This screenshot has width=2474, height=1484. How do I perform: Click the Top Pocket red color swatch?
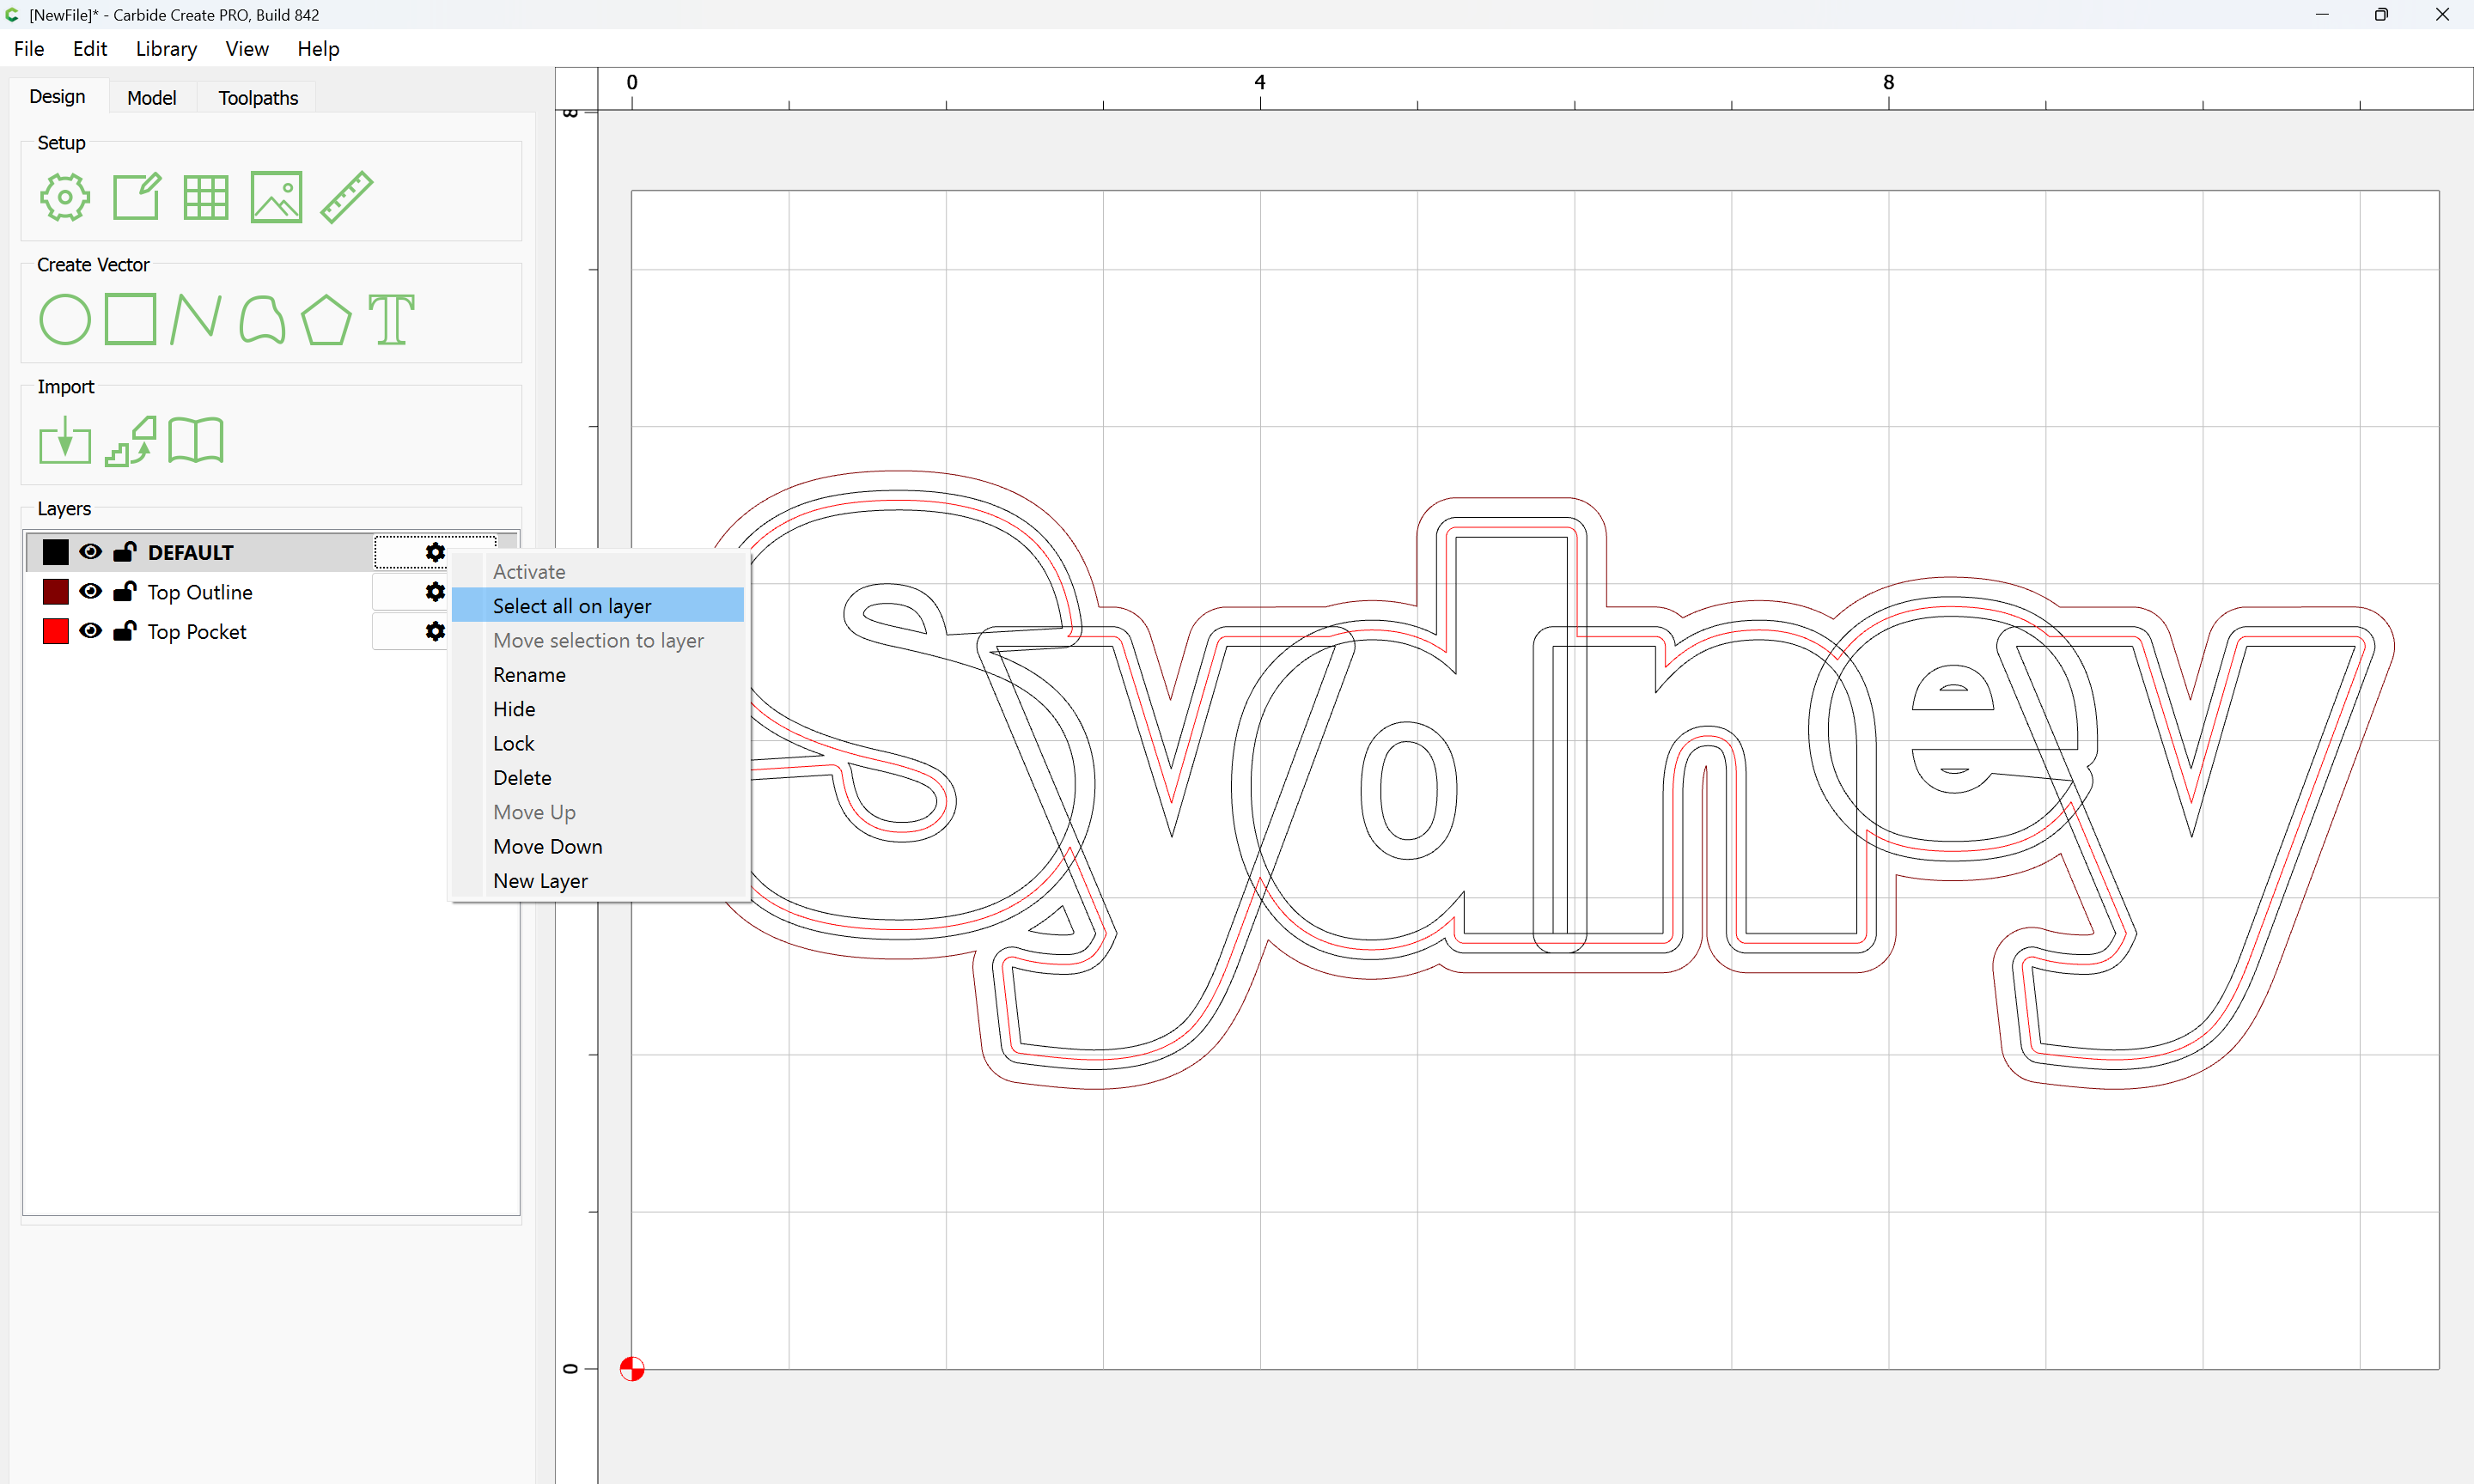[56, 631]
